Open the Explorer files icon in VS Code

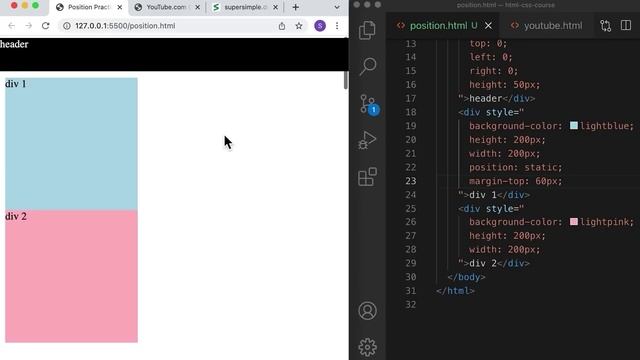(367, 30)
